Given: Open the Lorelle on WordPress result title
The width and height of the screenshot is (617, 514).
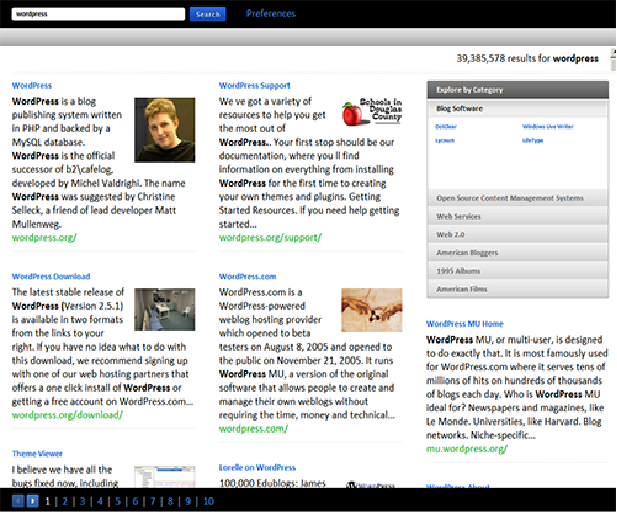Looking at the screenshot, I should coord(257,468).
